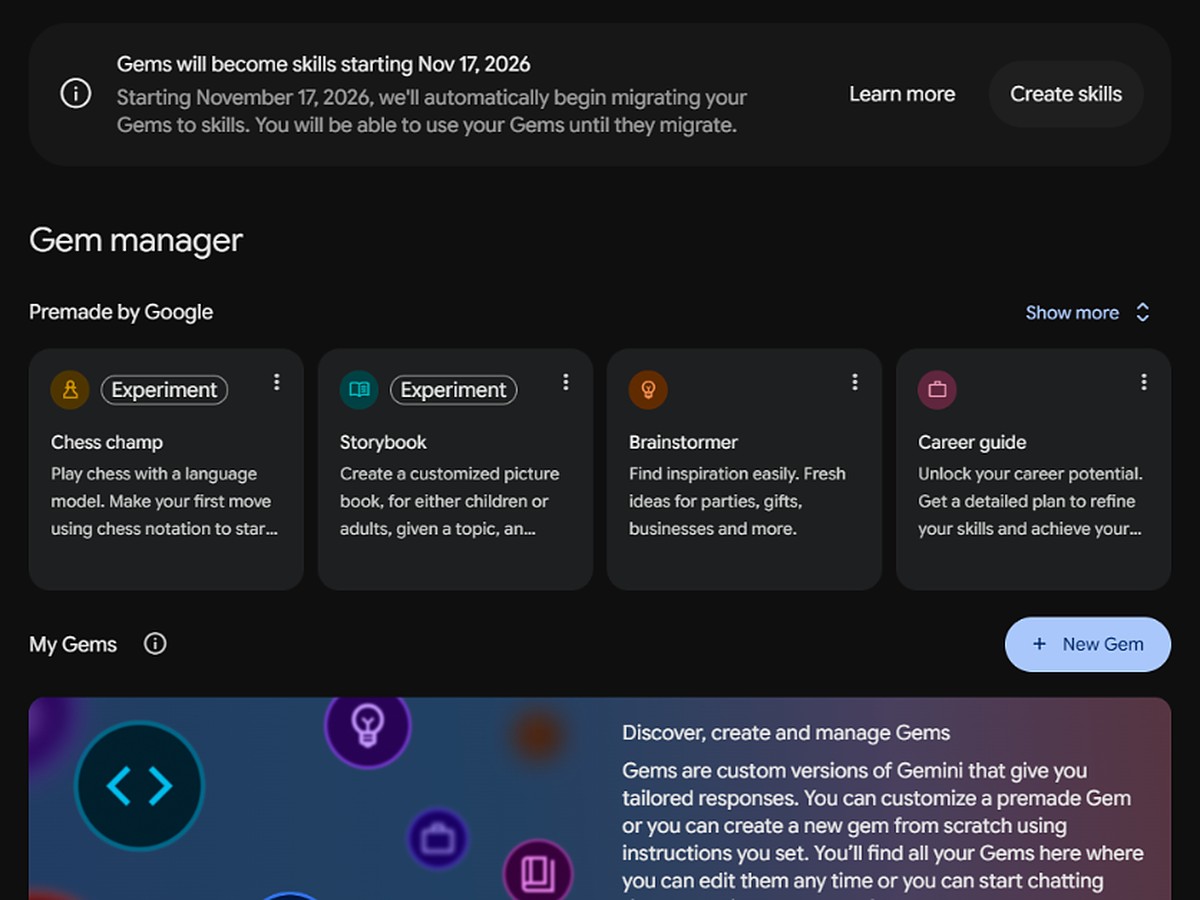Click the Chess champ pawn icon

tap(70, 390)
